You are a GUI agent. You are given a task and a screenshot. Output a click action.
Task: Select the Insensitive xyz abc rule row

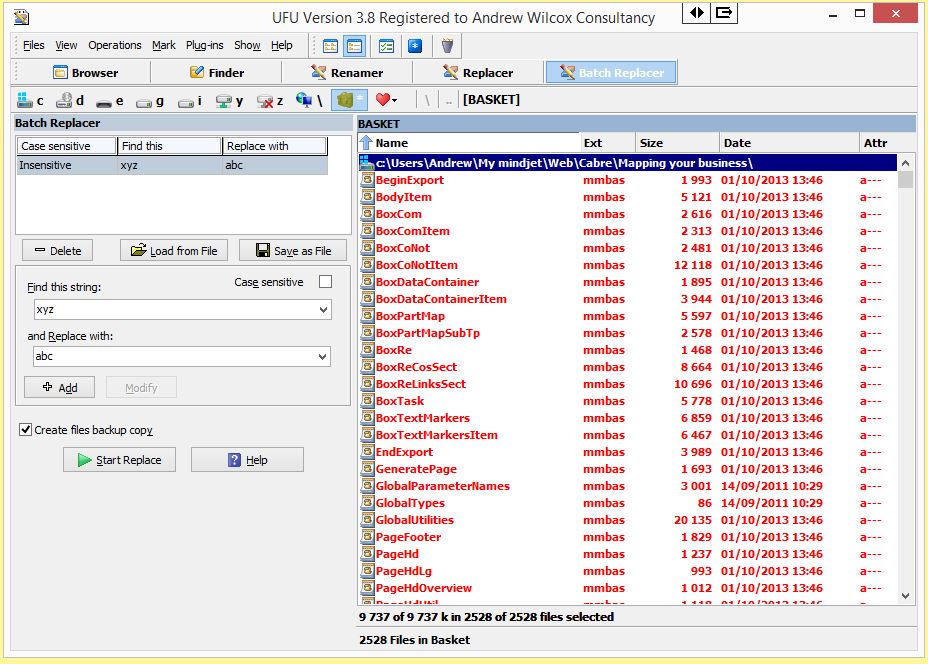(172, 165)
